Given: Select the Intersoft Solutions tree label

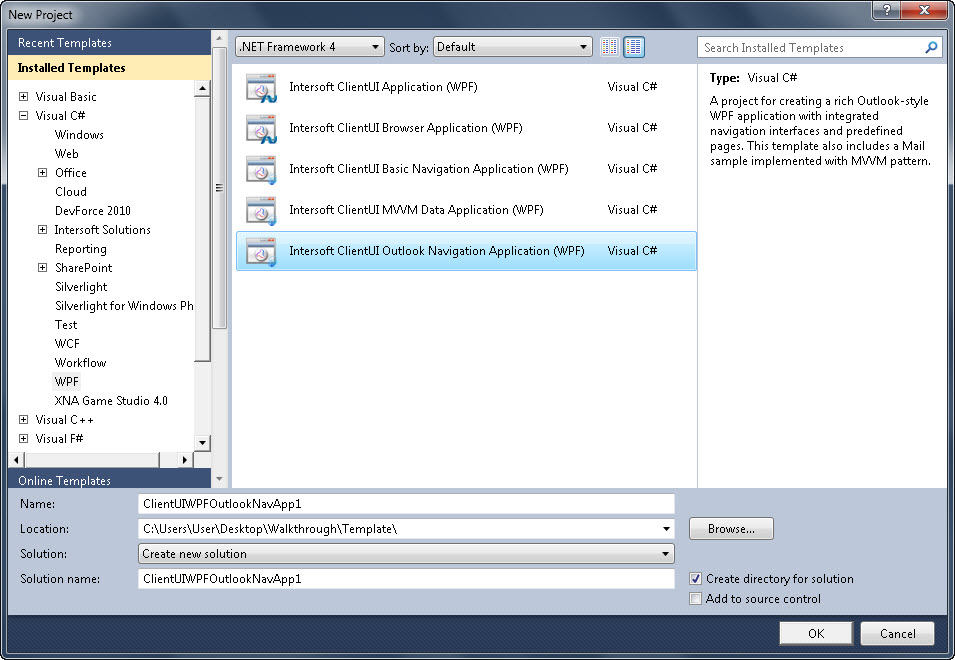Looking at the screenshot, I should [102, 230].
